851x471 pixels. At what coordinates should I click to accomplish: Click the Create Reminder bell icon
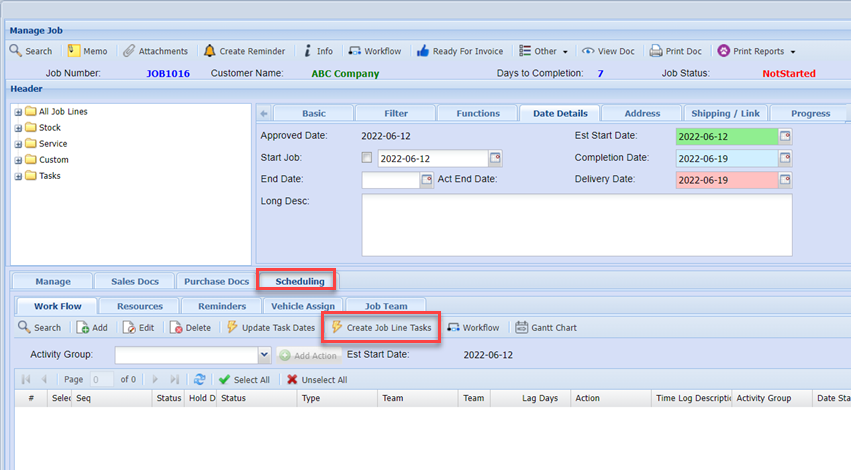209,51
